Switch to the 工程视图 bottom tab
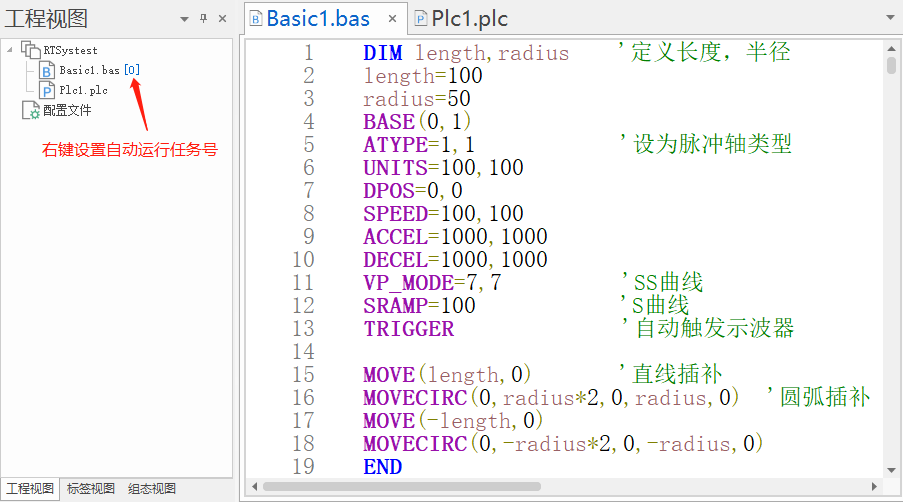Image resolution: width=903 pixels, height=502 pixels. tap(30, 489)
